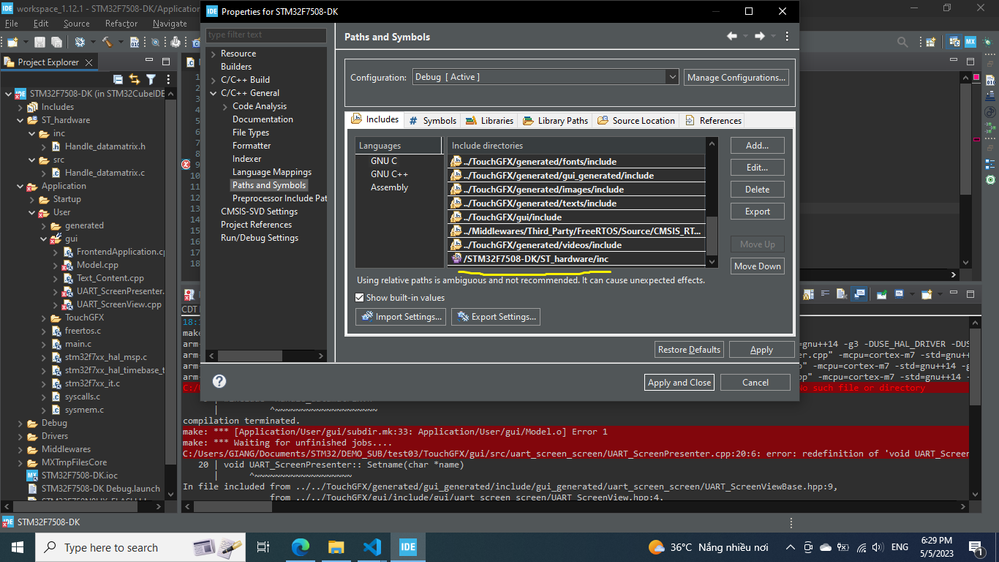Expand the C/C++ Build category

pos(213,80)
